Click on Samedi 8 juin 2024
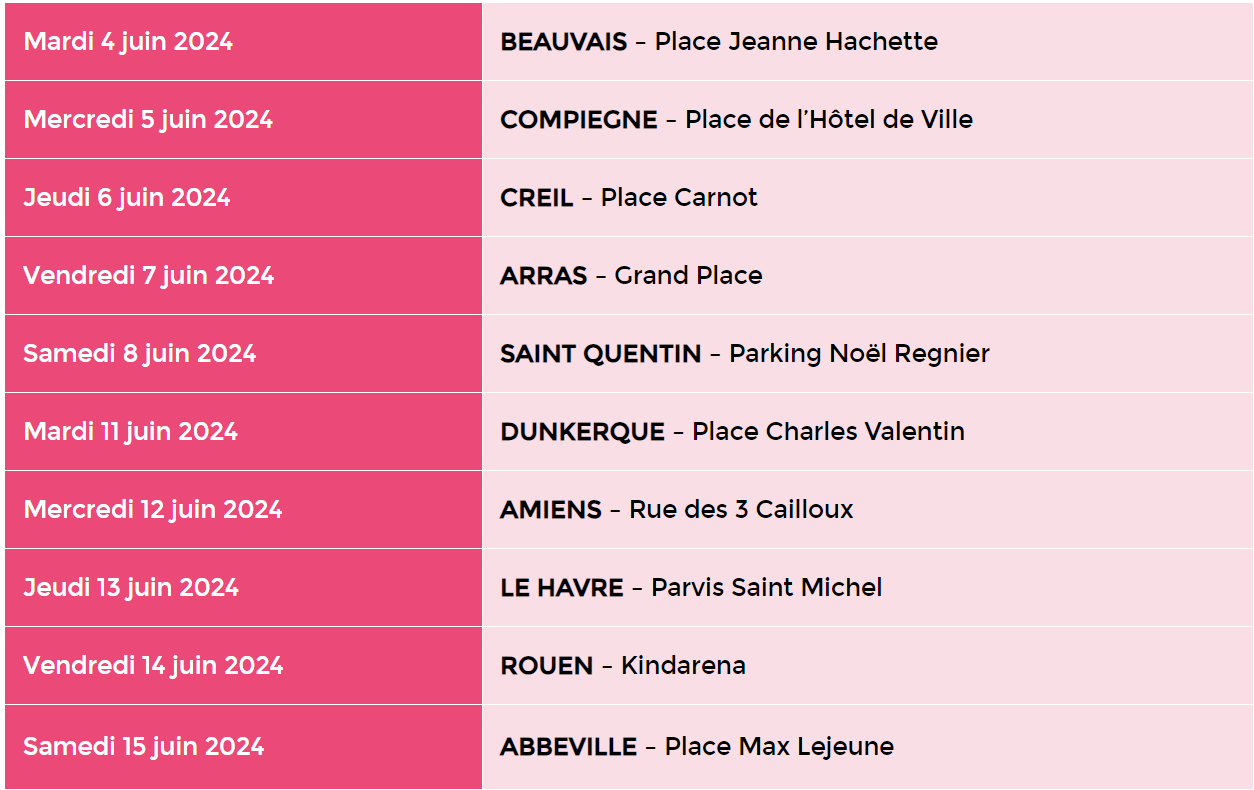 (140, 354)
